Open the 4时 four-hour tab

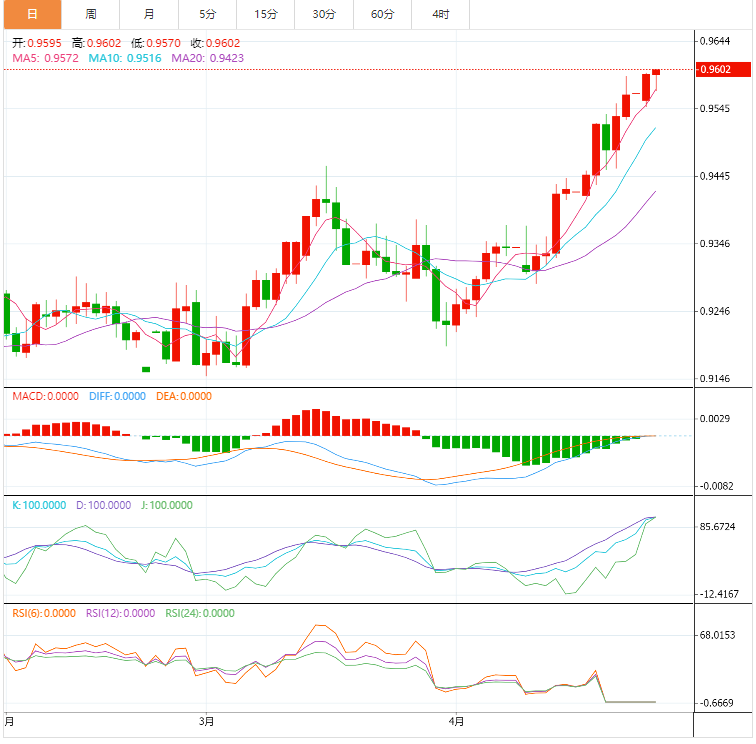[440, 14]
